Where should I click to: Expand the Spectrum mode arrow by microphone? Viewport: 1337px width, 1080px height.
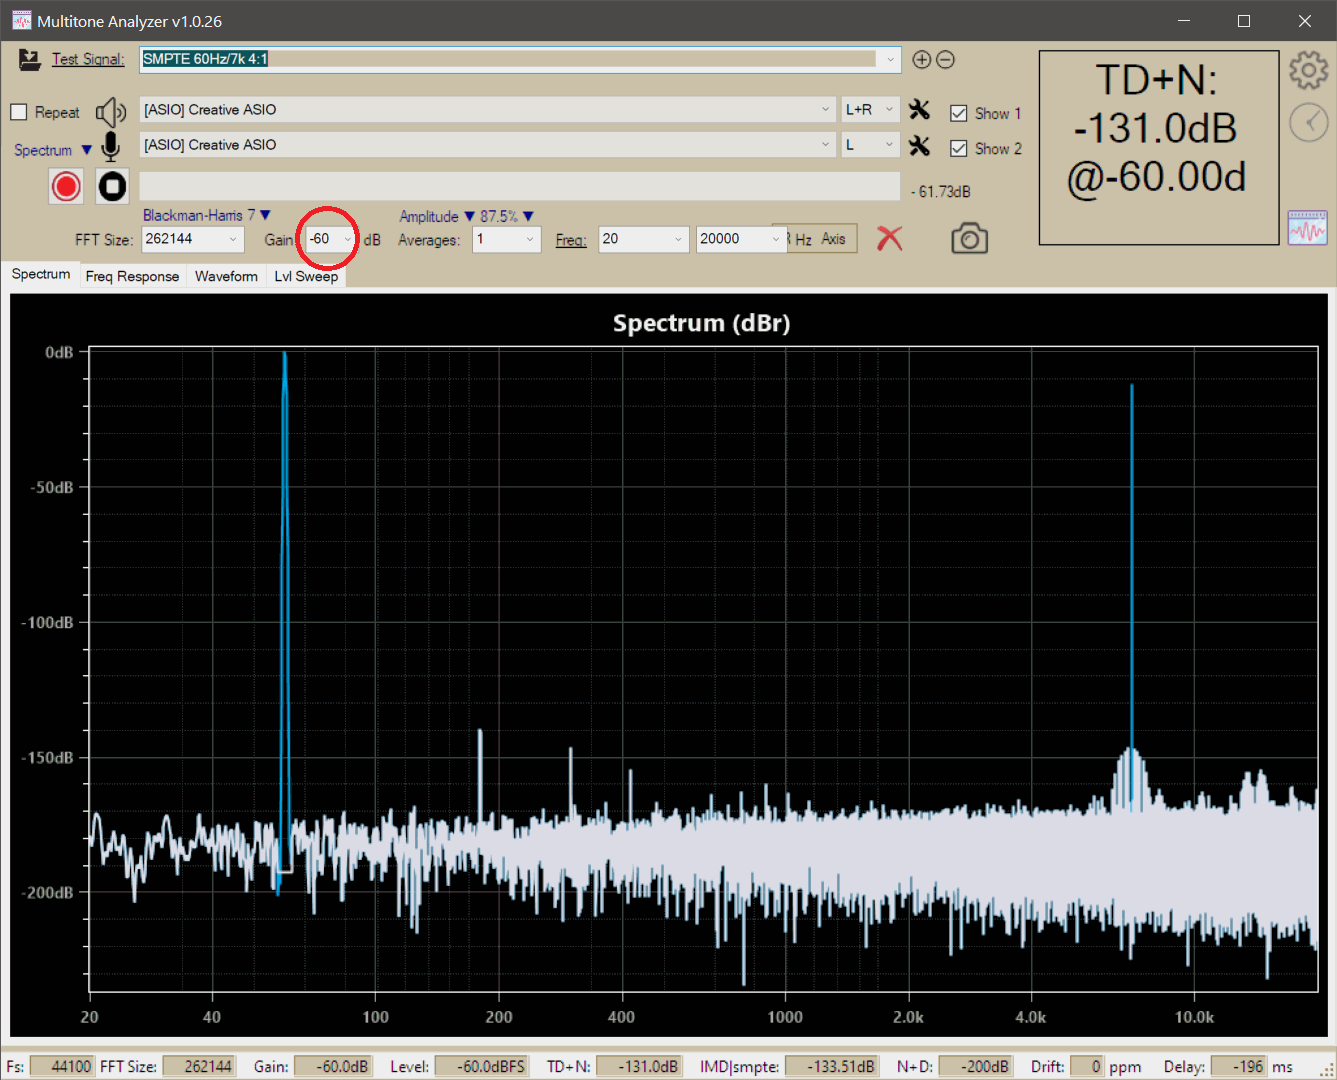pos(86,150)
